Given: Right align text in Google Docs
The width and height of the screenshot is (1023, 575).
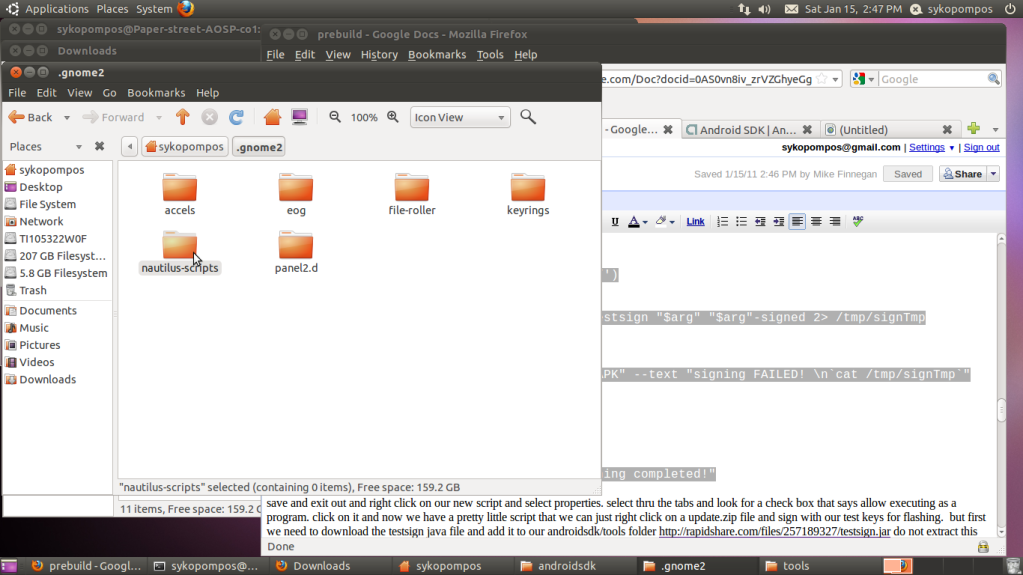Looking at the screenshot, I should click(x=835, y=222).
